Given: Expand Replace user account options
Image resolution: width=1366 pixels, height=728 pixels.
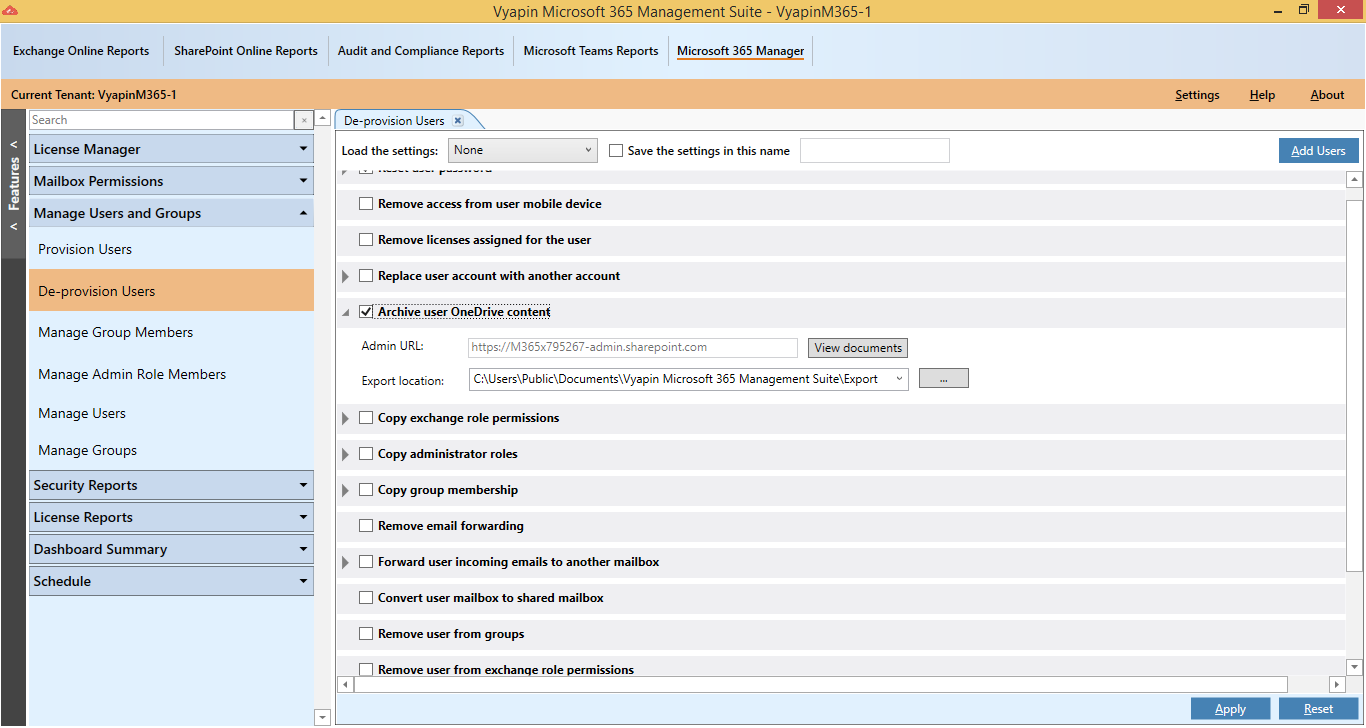Looking at the screenshot, I should pyautogui.click(x=346, y=276).
